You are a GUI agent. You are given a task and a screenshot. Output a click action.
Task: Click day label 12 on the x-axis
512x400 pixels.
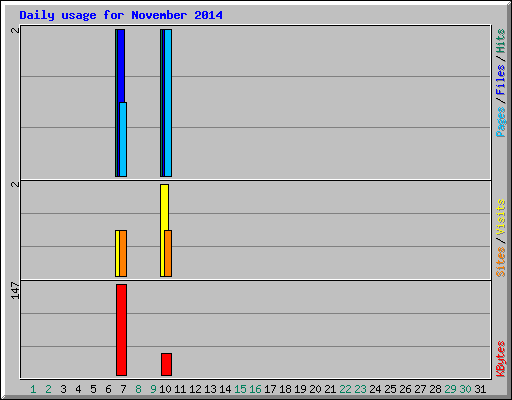[195, 389]
